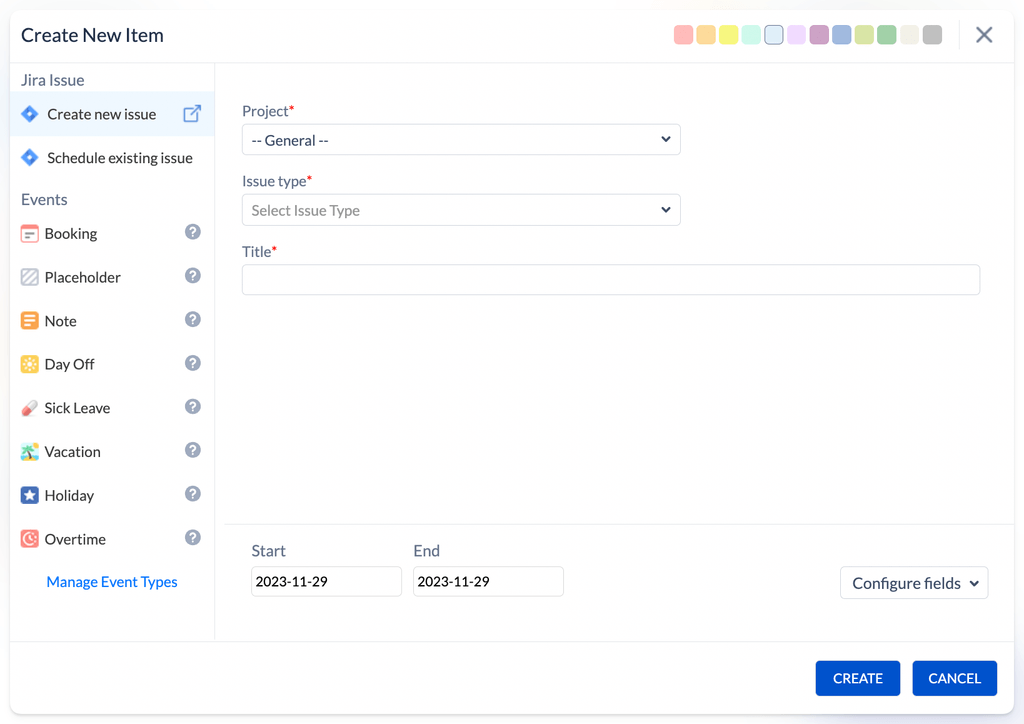
Task: Select Schedule existing issue option
Action: point(119,158)
